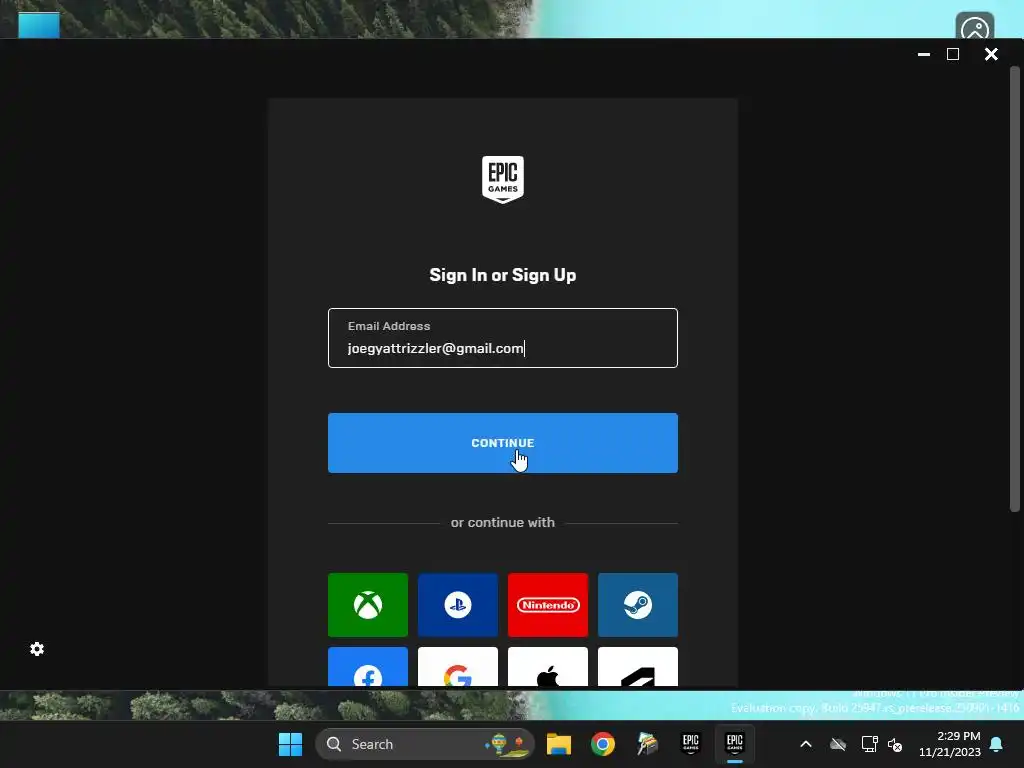The width and height of the screenshot is (1024, 768).
Task: Click the blue CONTINUE button
Action: tap(503, 443)
